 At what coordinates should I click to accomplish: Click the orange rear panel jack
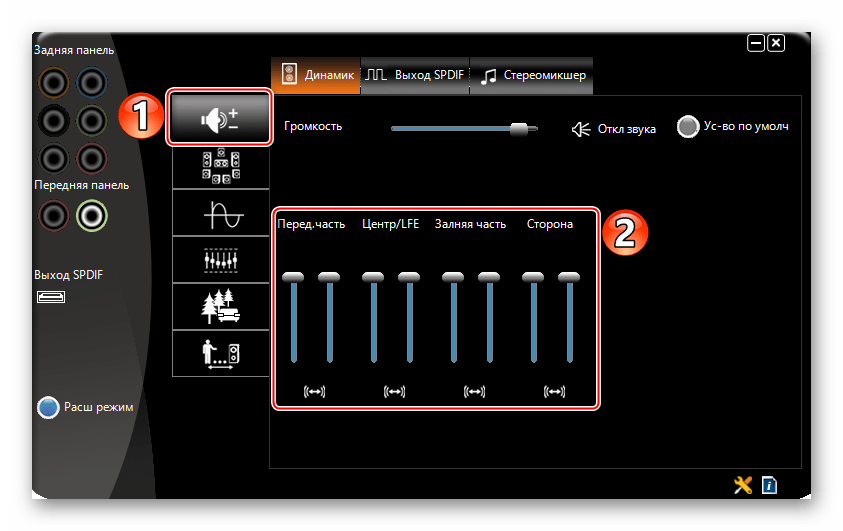coord(52,81)
